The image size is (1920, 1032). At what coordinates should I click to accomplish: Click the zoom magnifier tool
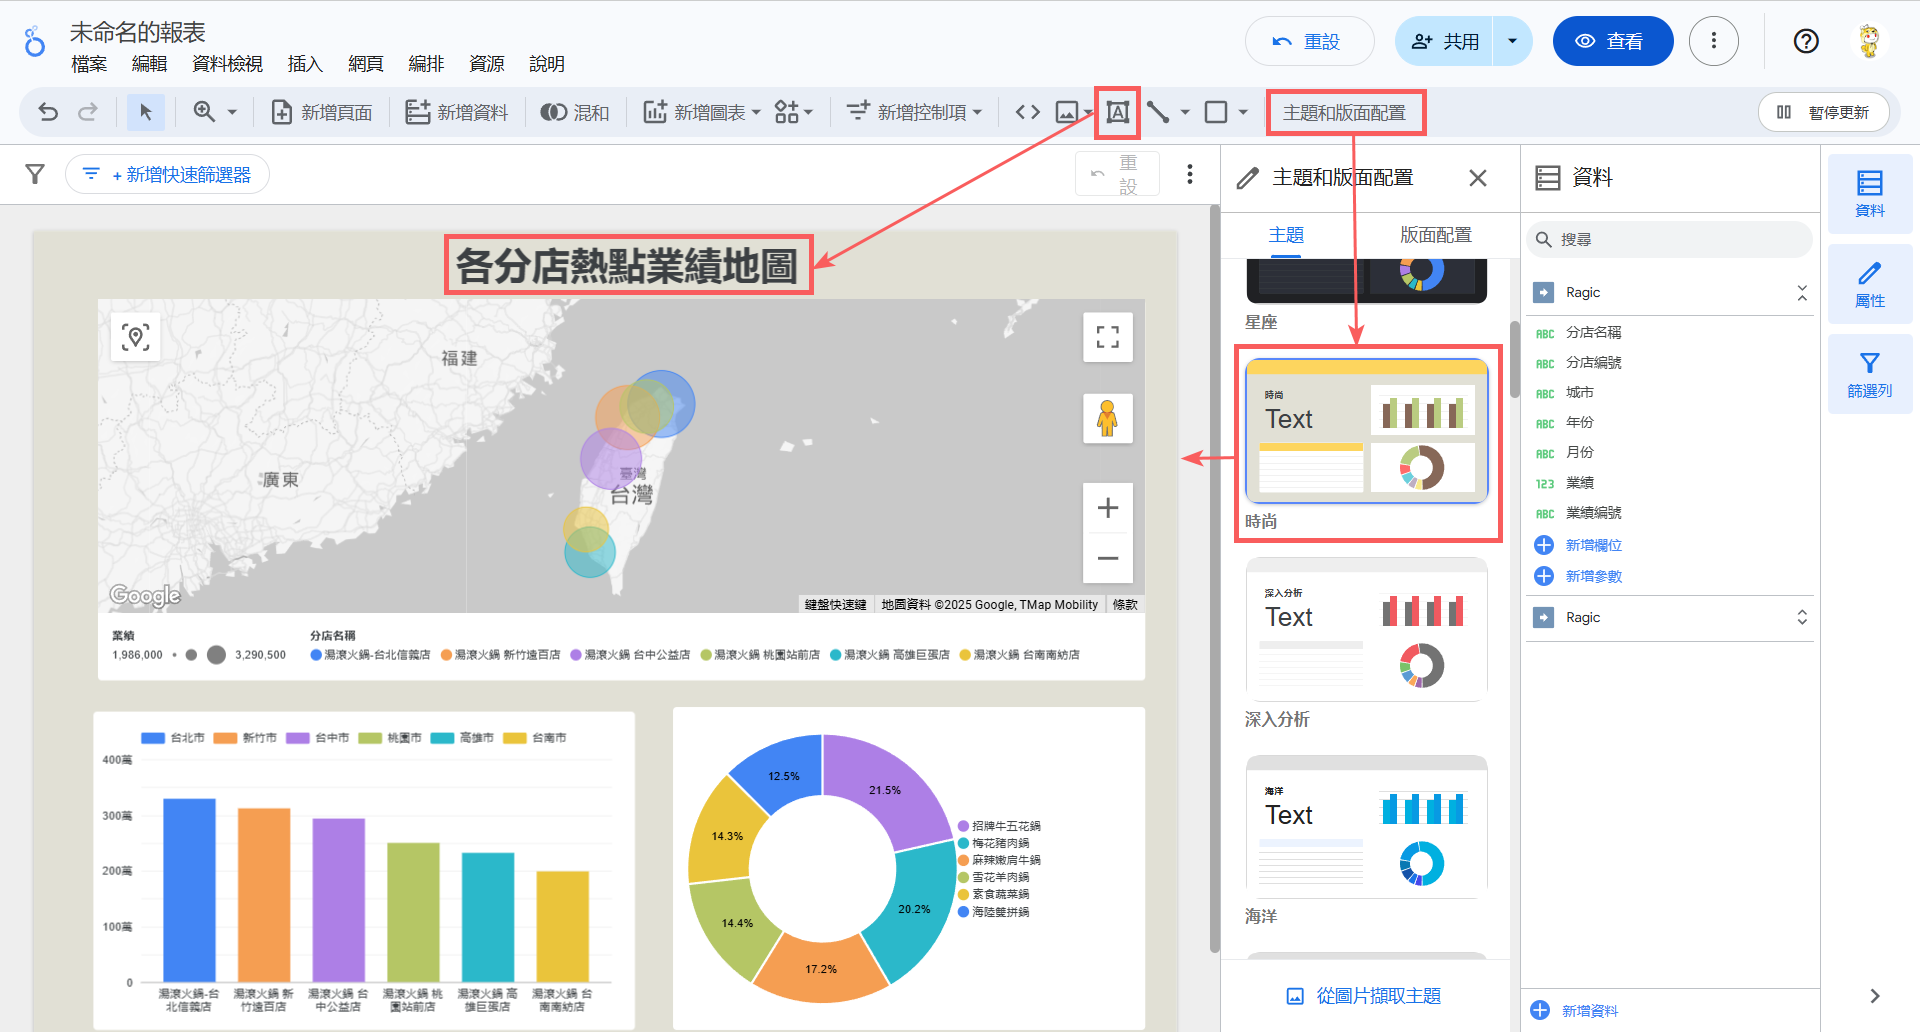click(x=204, y=112)
